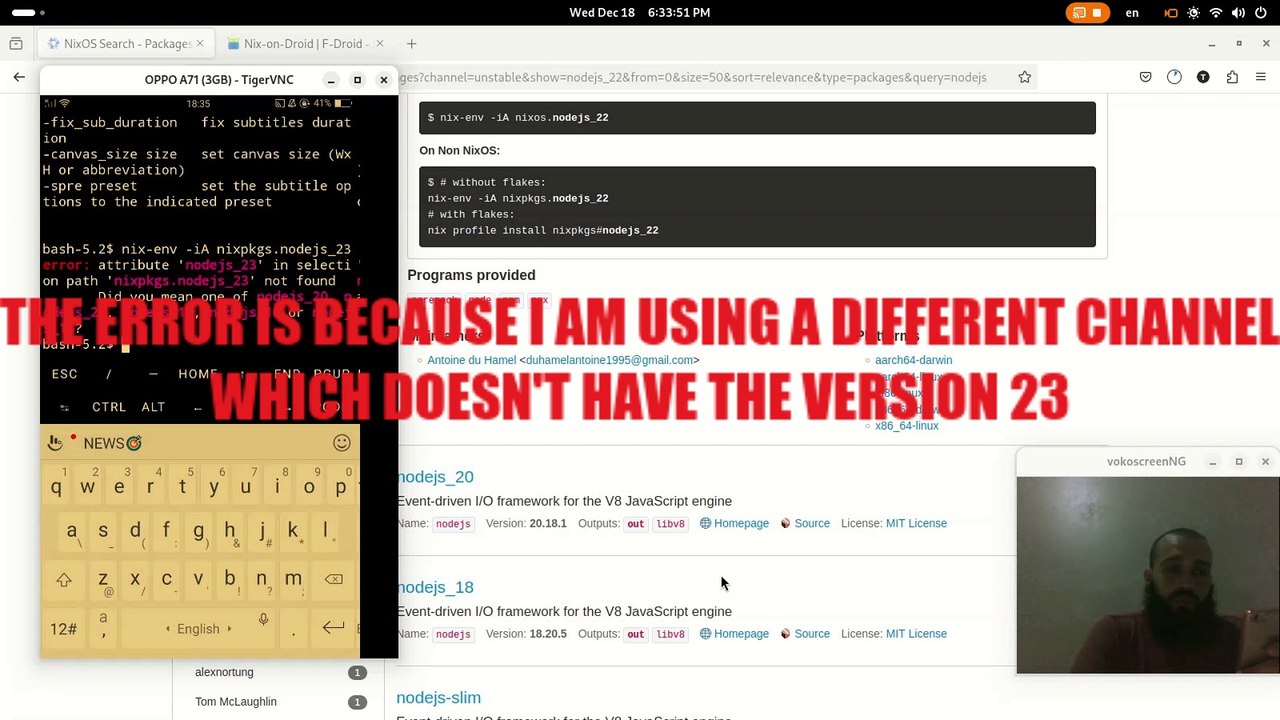Image resolution: width=1280 pixels, height=720 pixels.
Task: Tap the 'z' key on phone keyboard
Action: tap(103, 579)
